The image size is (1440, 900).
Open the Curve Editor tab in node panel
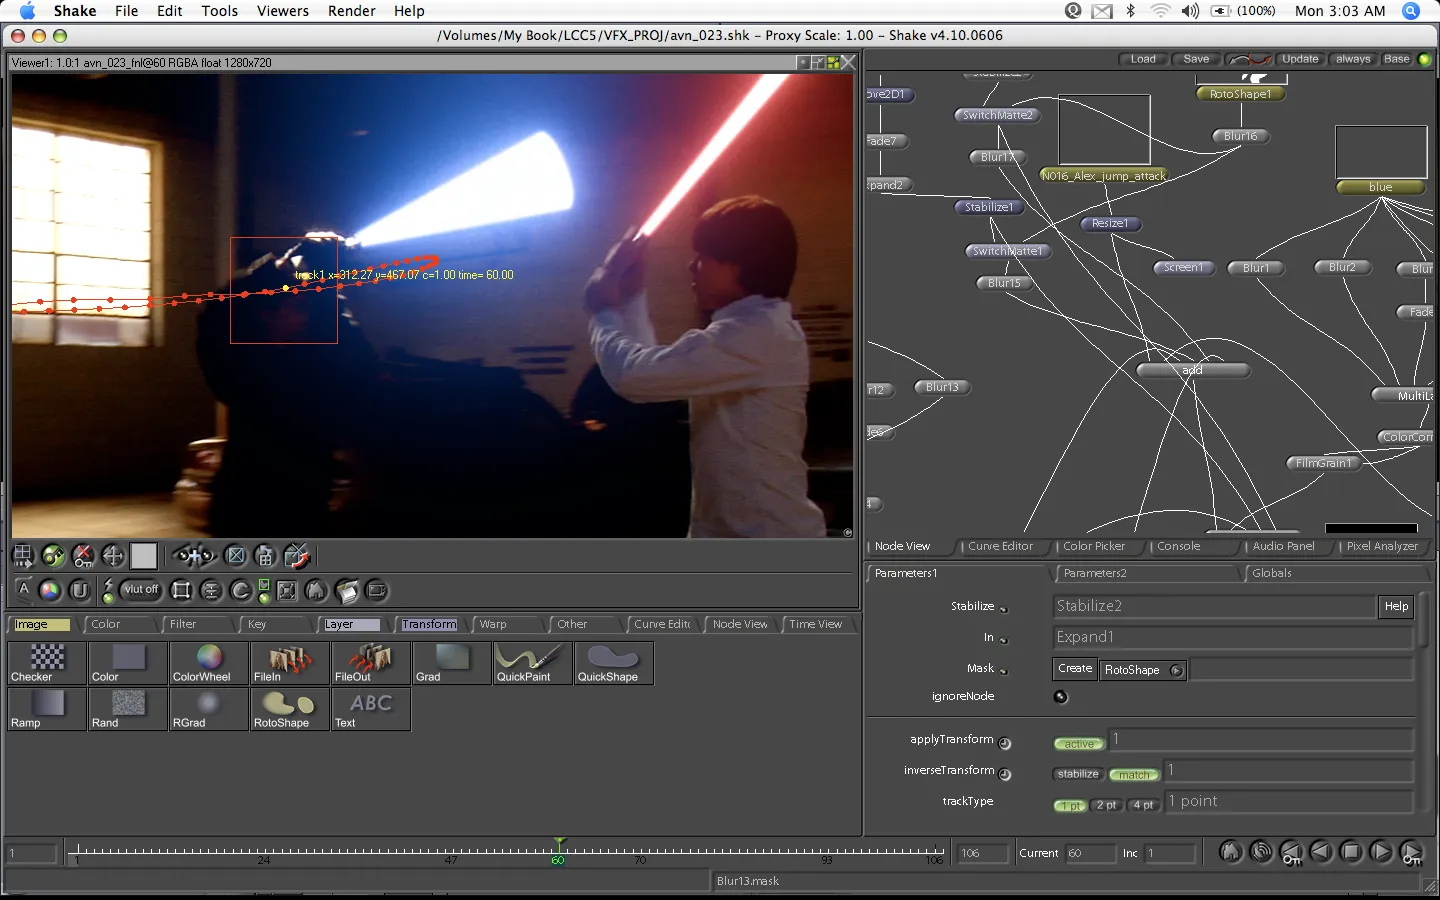pyautogui.click(x=1000, y=546)
